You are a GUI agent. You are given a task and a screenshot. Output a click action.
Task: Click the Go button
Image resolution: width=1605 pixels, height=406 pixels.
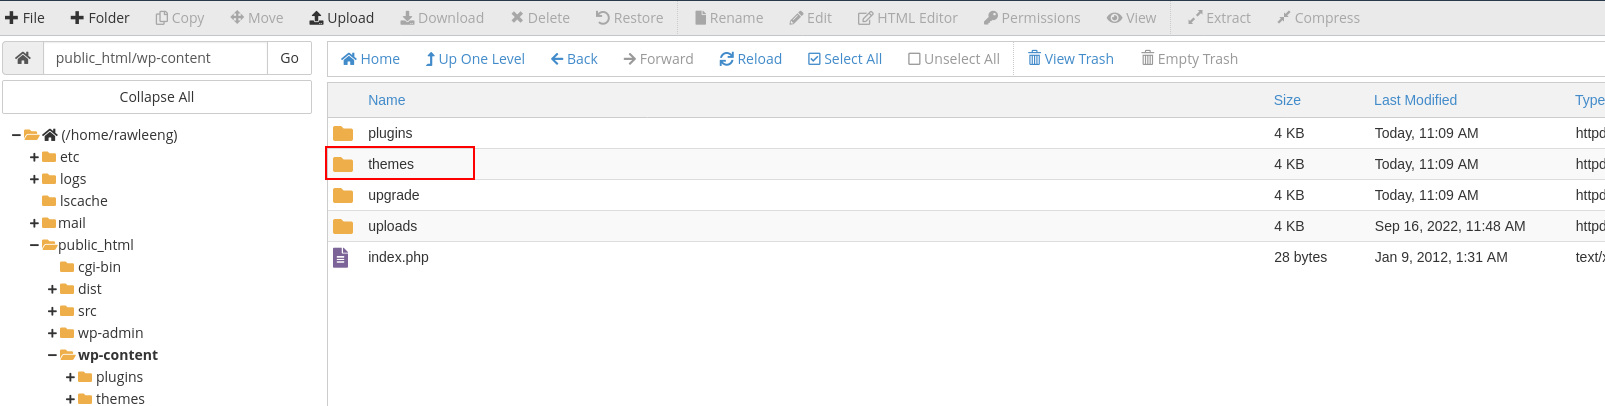point(289,58)
